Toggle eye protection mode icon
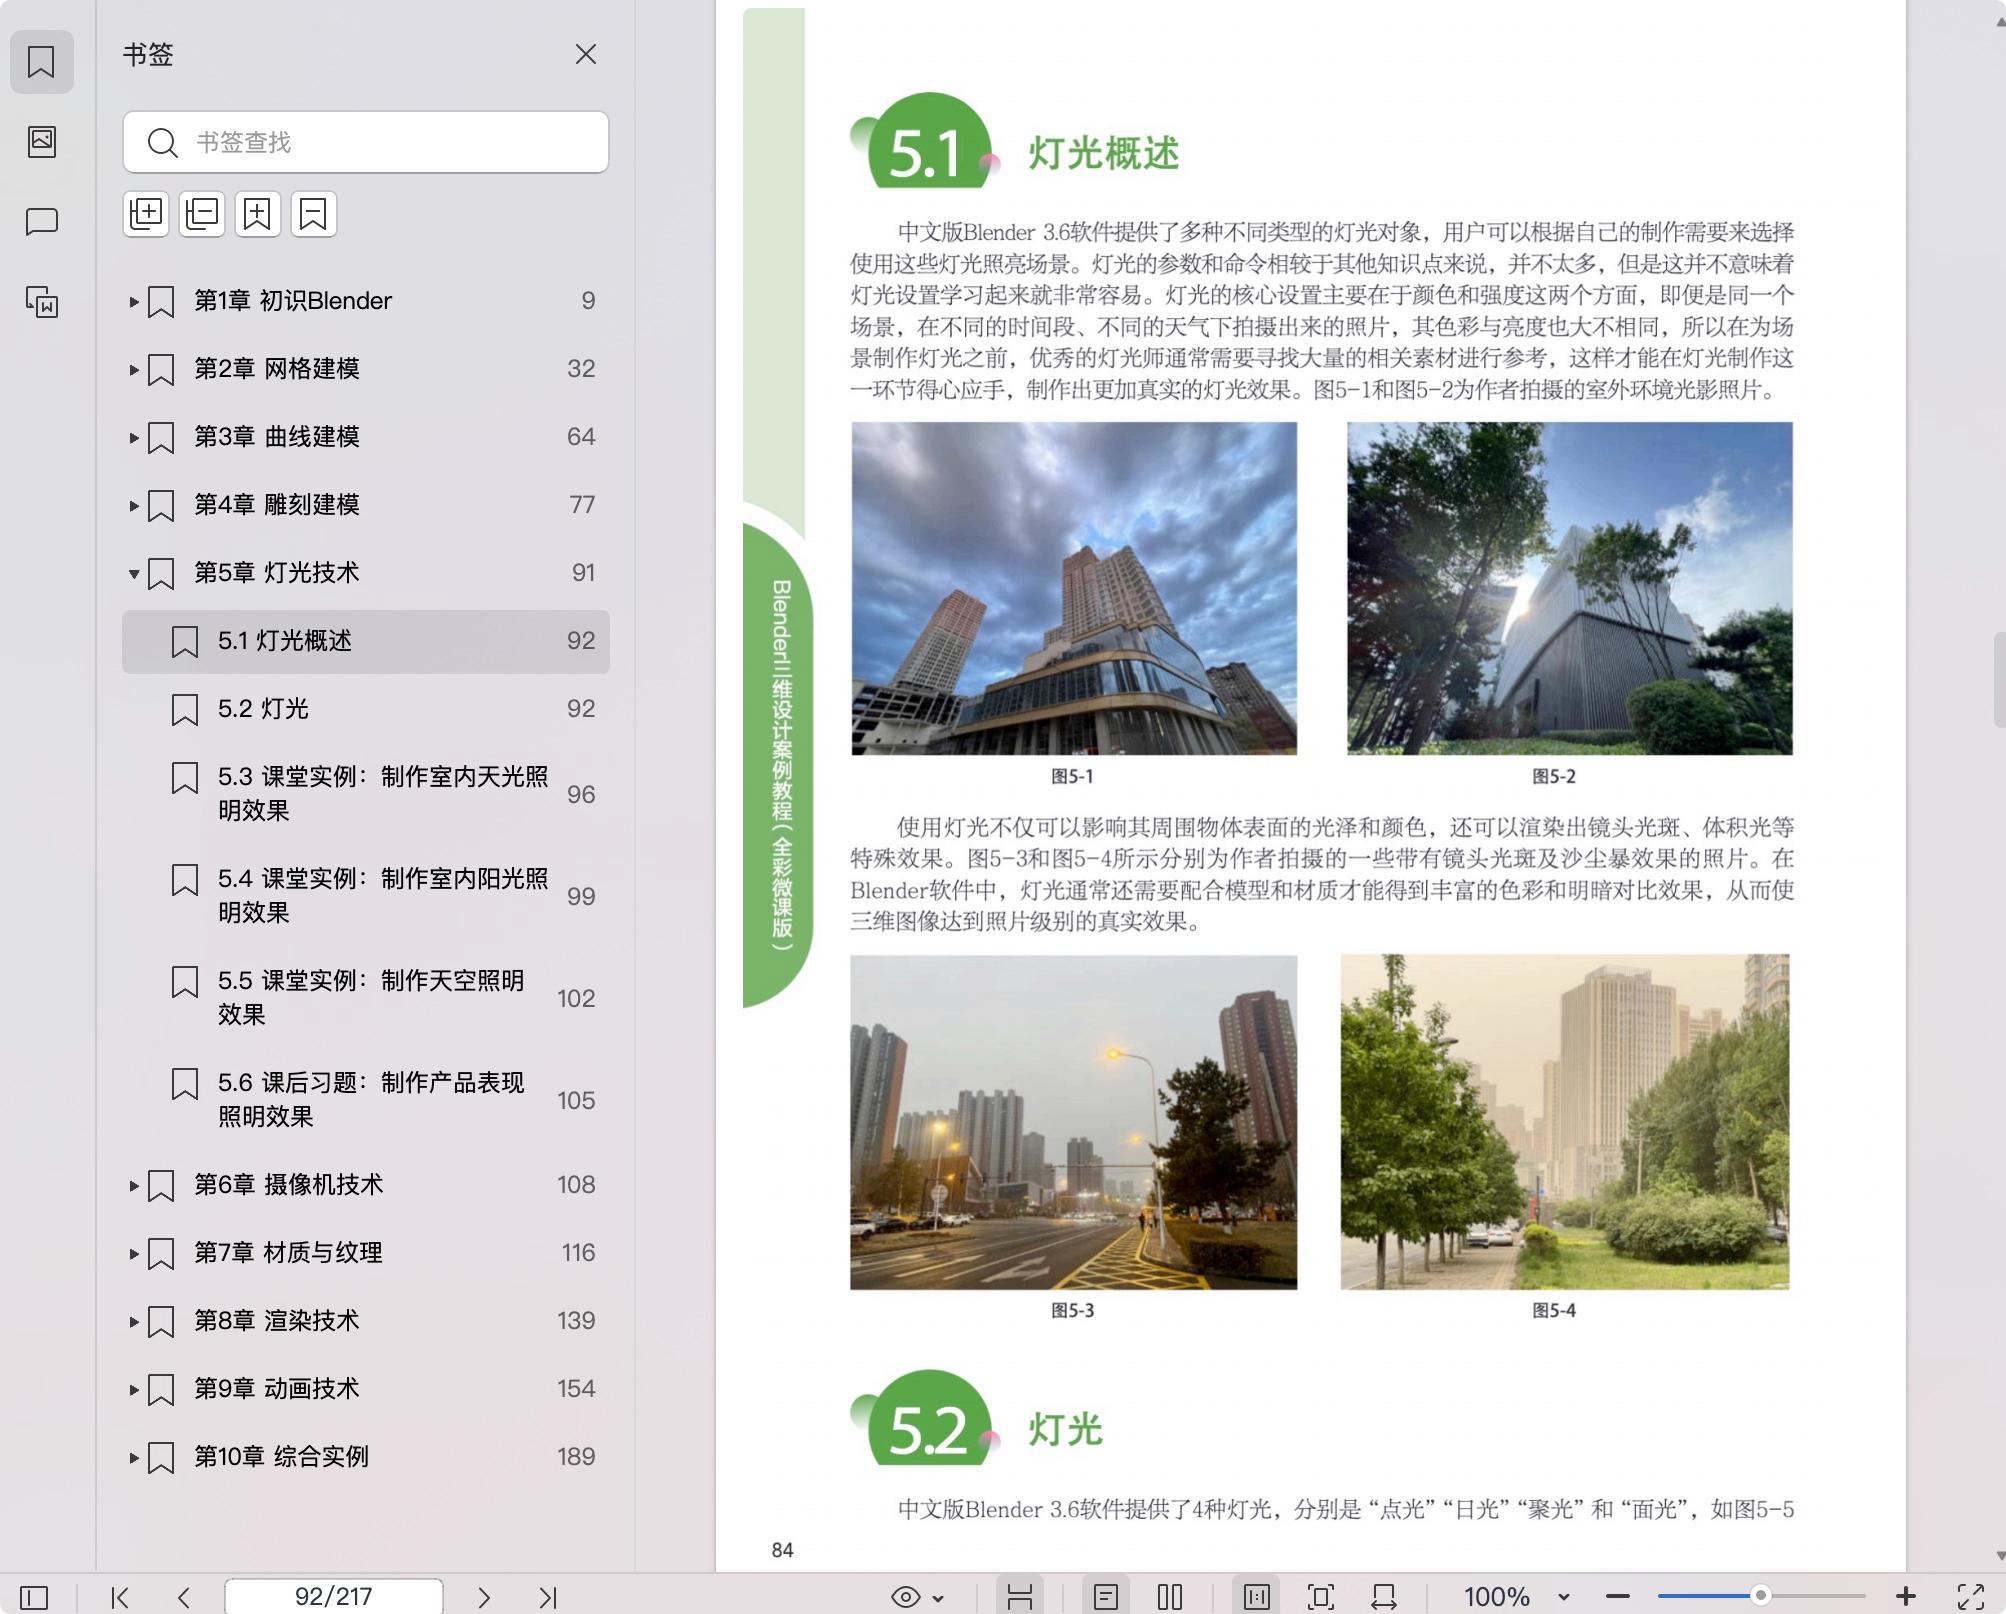2006x1614 pixels. (905, 1597)
